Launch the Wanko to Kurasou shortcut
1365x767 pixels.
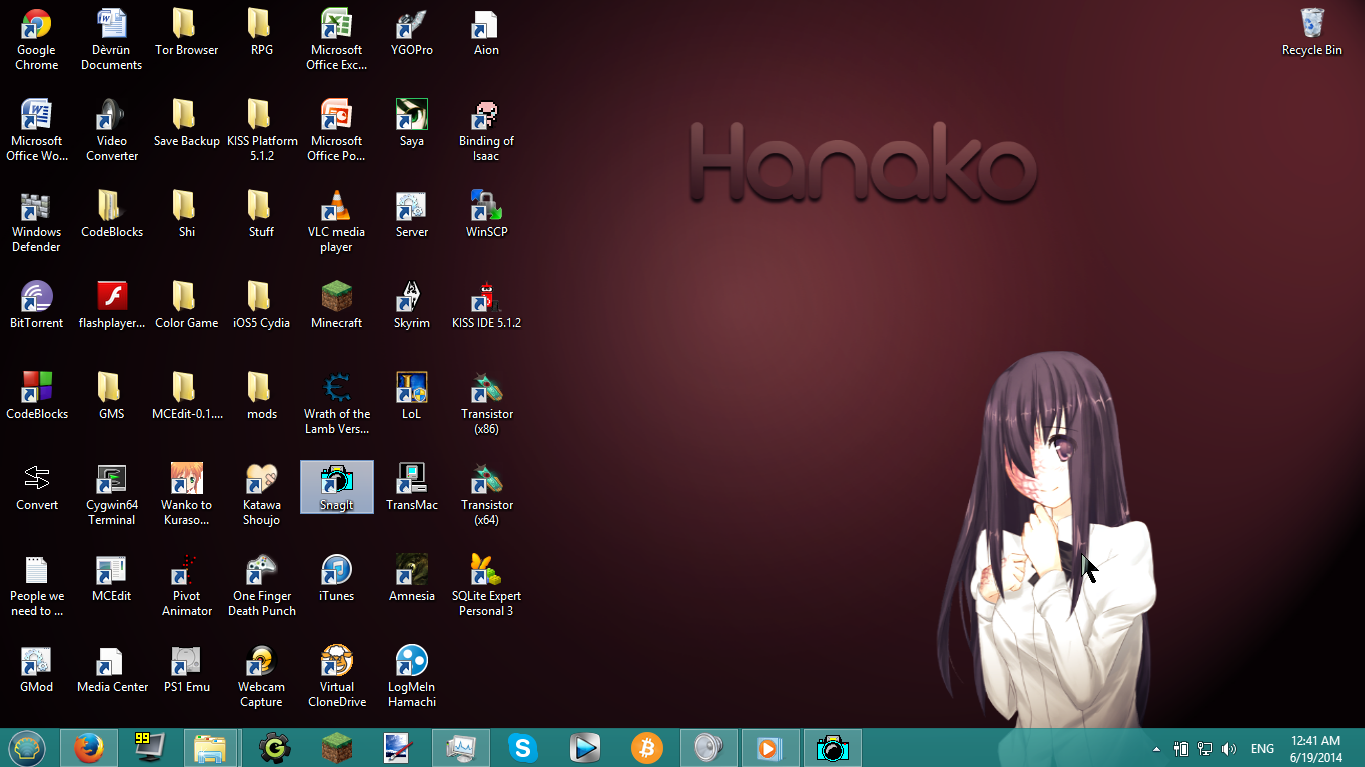pyautogui.click(x=187, y=495)
